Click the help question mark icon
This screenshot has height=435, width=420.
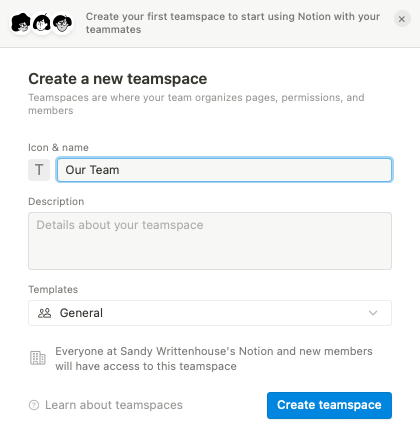34,405
